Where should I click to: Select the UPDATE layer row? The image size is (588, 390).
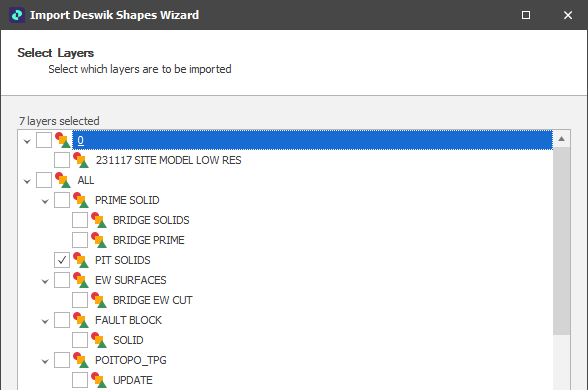click(133, 380)
